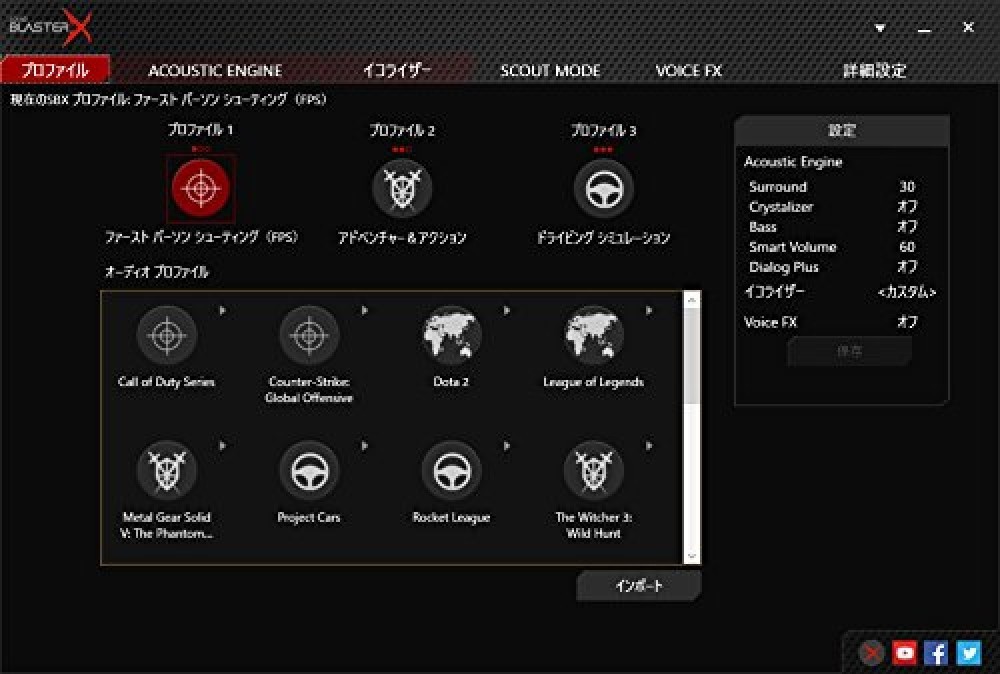
Task: Open the title bar dropdown triangle menu
Action: coord(880,28)
